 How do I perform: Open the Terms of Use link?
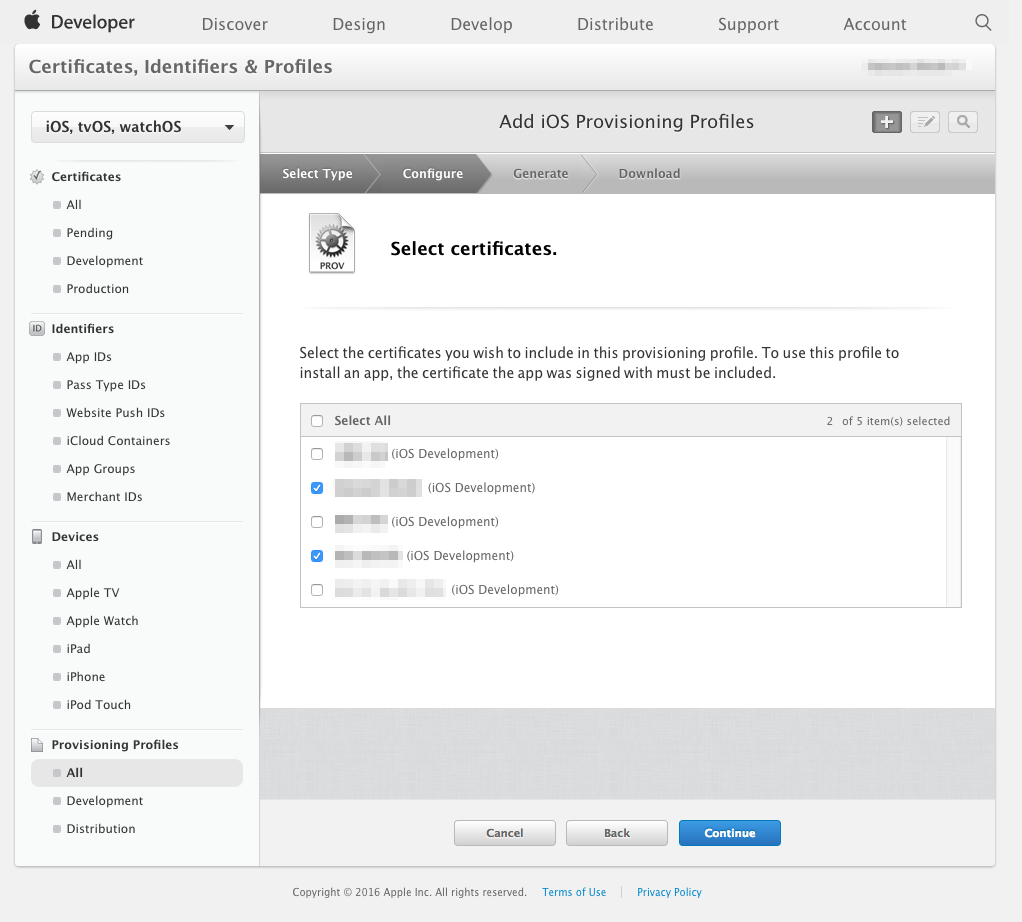(574, 892)
